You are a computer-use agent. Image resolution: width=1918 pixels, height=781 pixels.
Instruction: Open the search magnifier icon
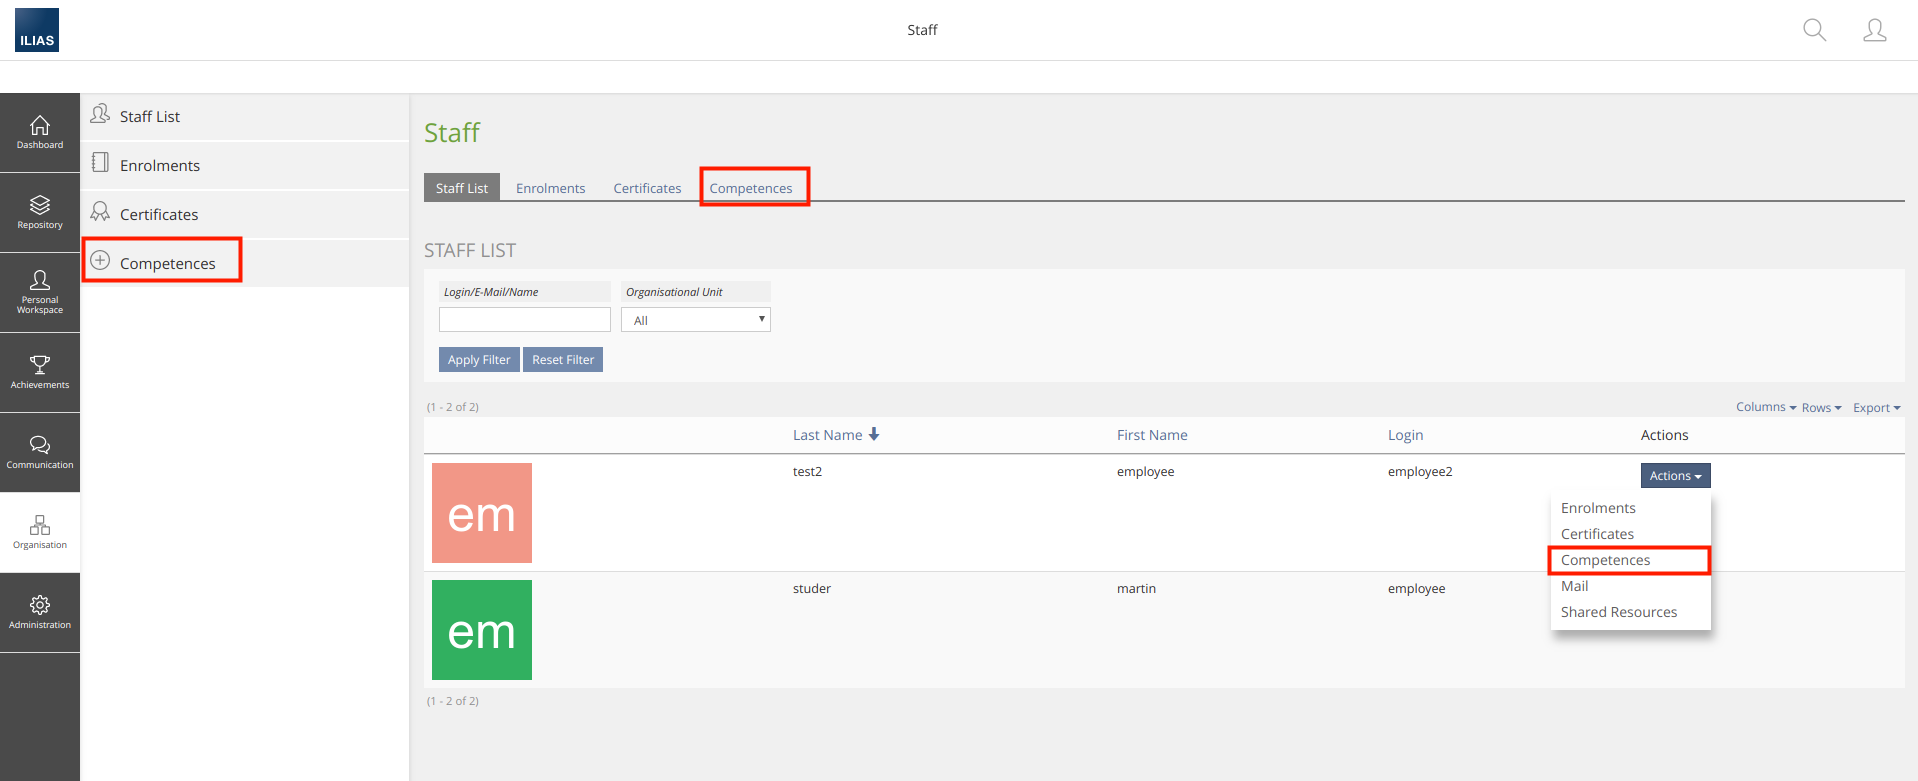(x=1814, y=30)
